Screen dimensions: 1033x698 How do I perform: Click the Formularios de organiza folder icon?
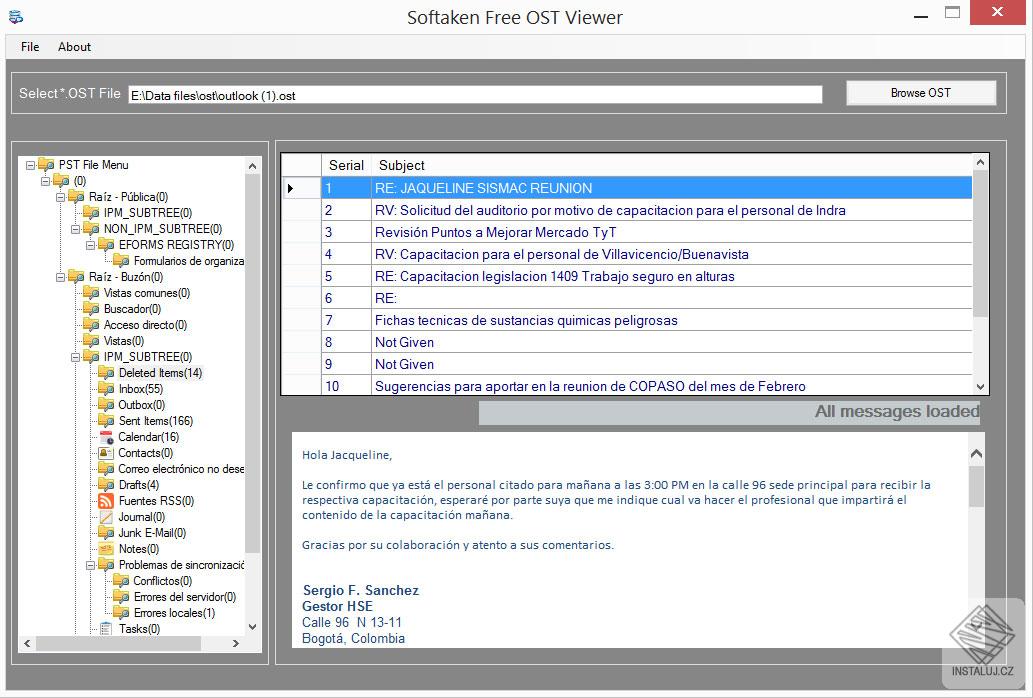[121, 261]
